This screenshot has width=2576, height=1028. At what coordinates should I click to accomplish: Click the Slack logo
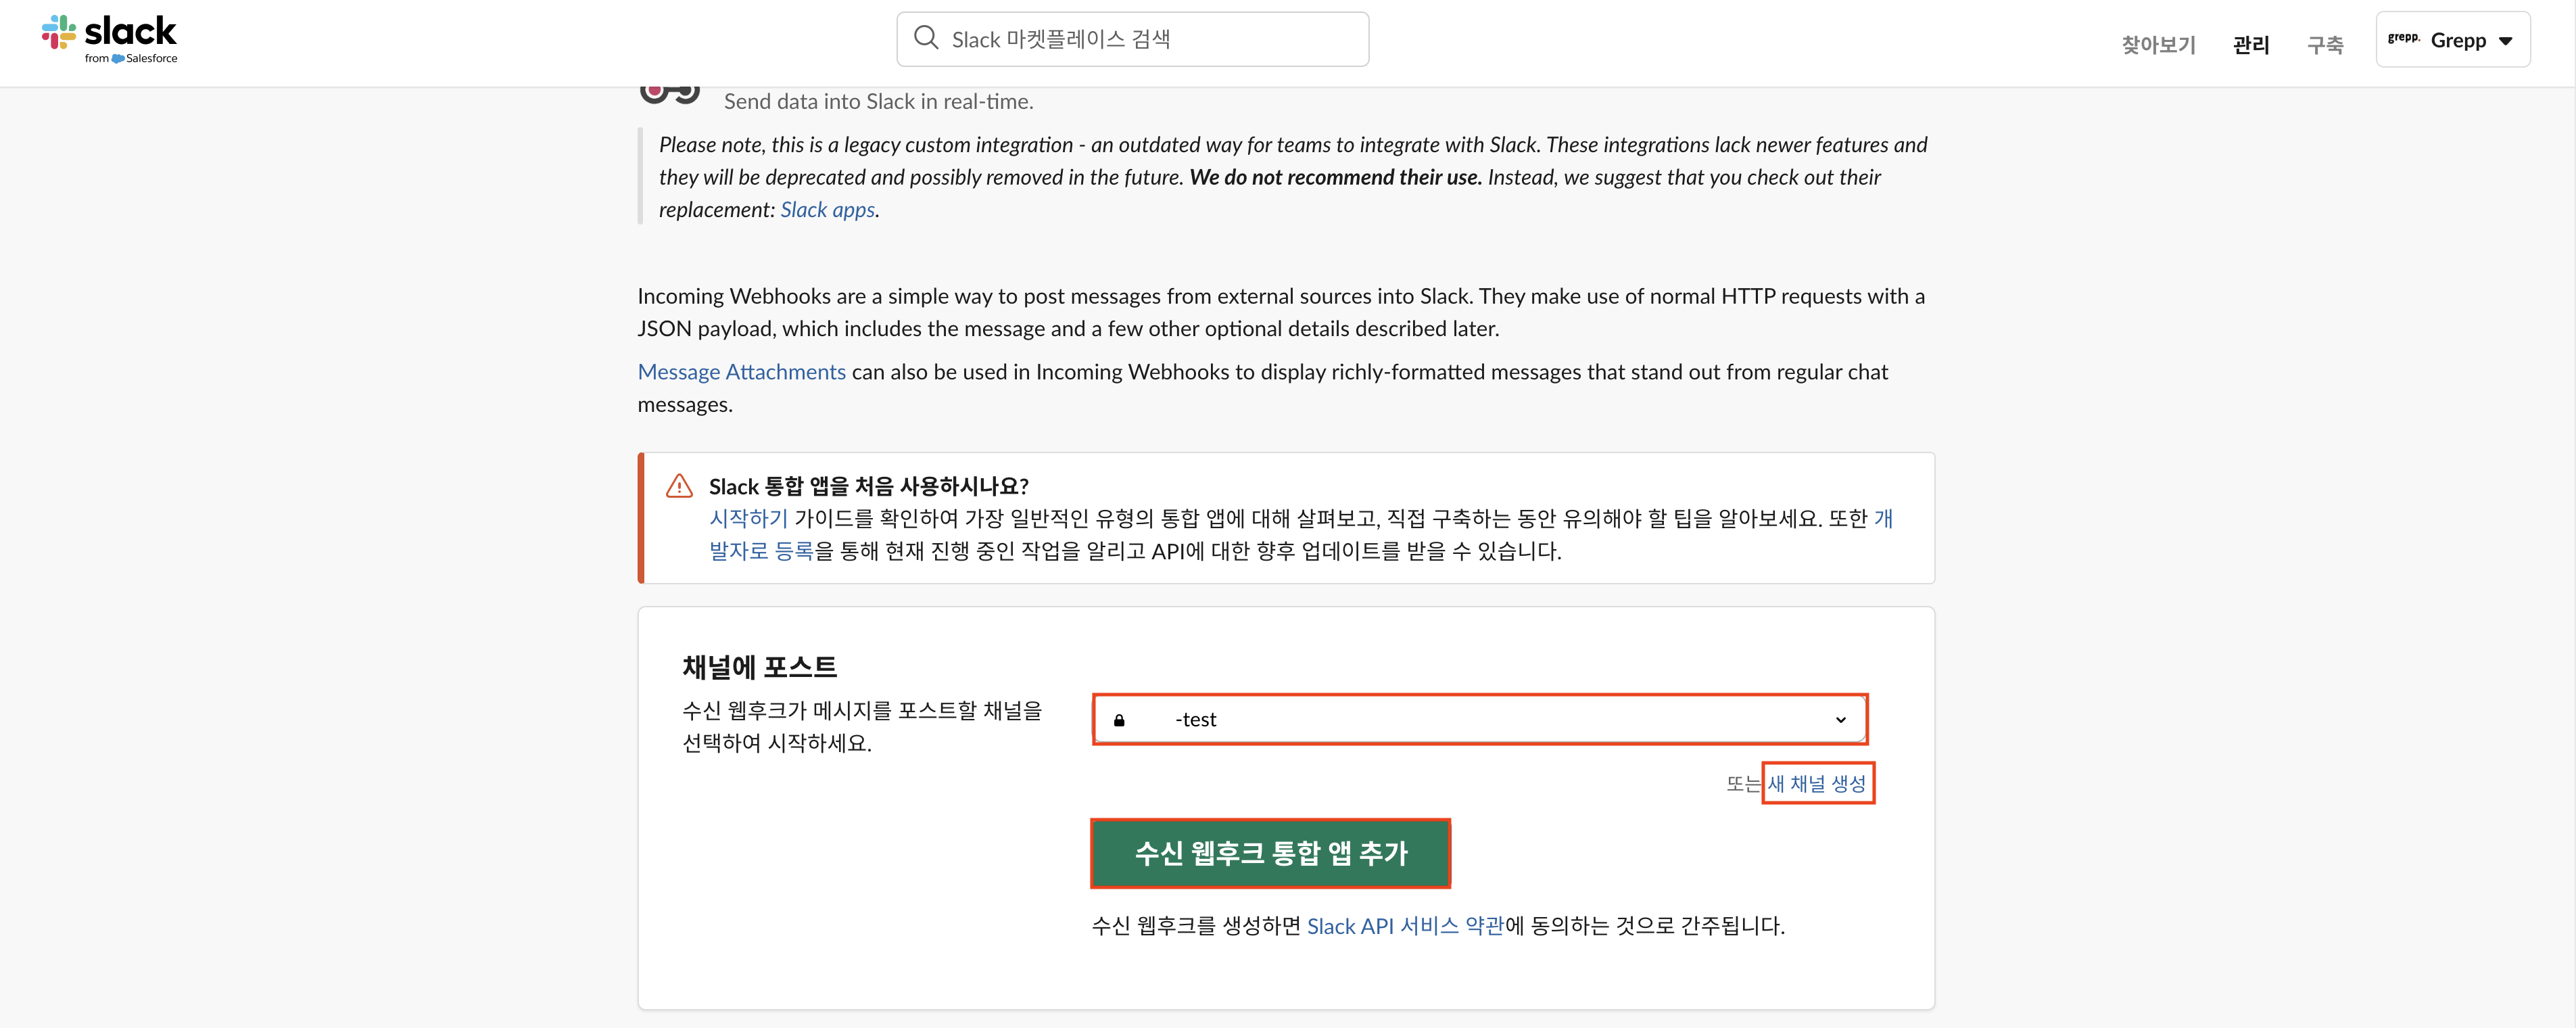(x=109, y=38)
